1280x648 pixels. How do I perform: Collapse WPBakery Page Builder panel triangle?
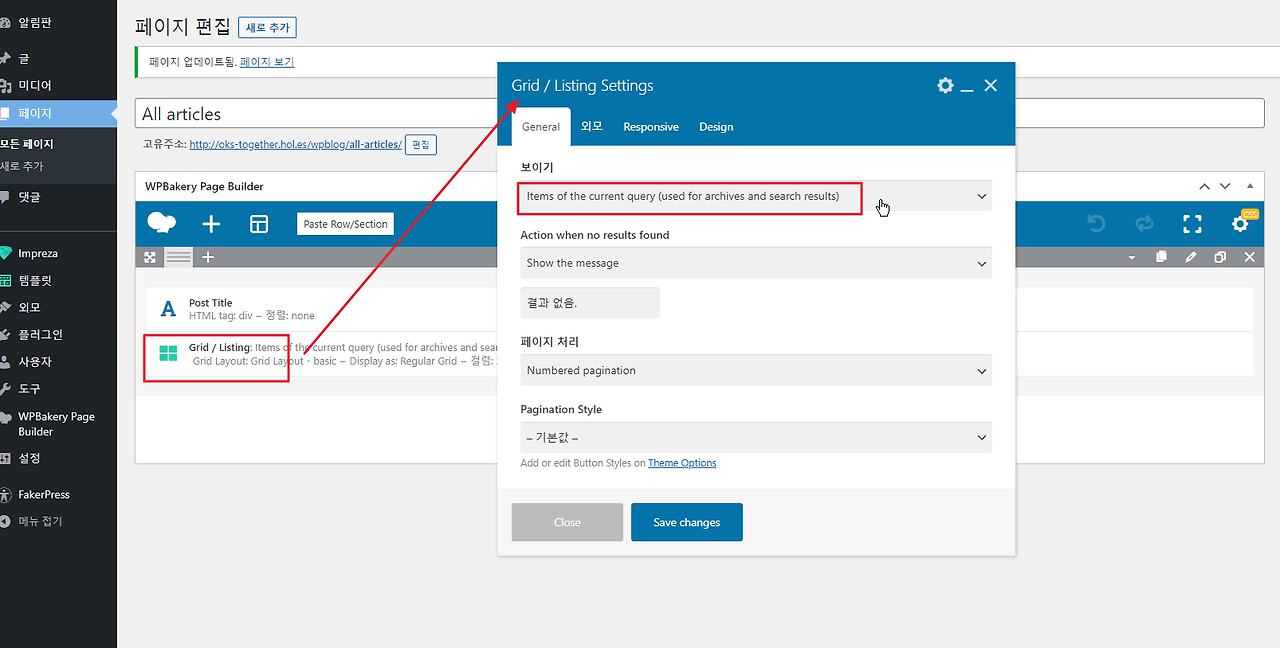point(1249,187)
